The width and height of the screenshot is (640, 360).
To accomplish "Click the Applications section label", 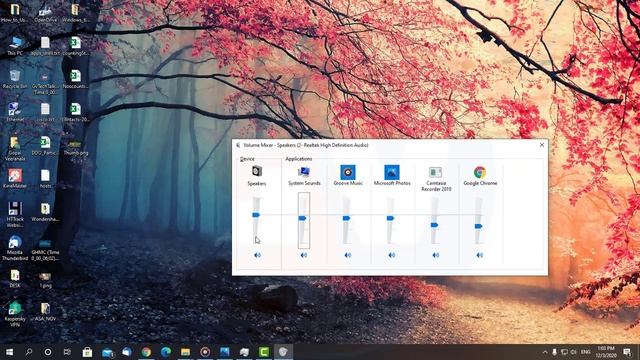I will coord(299,159).
